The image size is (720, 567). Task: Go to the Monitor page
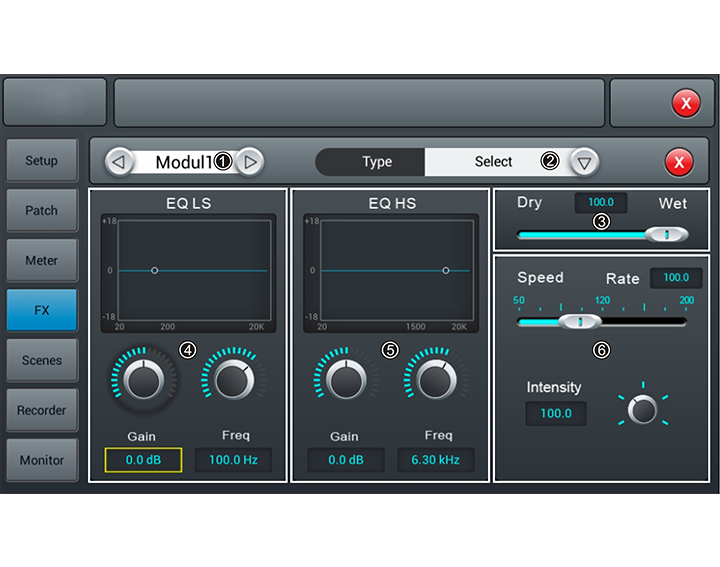pyautogui.click(x=42, y=461)
